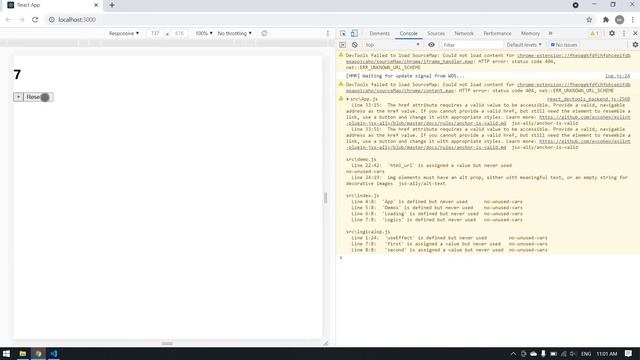This screenshot has height=360, width=640.
Task: Click the viewport width field 737
Action: pos(155,33)
